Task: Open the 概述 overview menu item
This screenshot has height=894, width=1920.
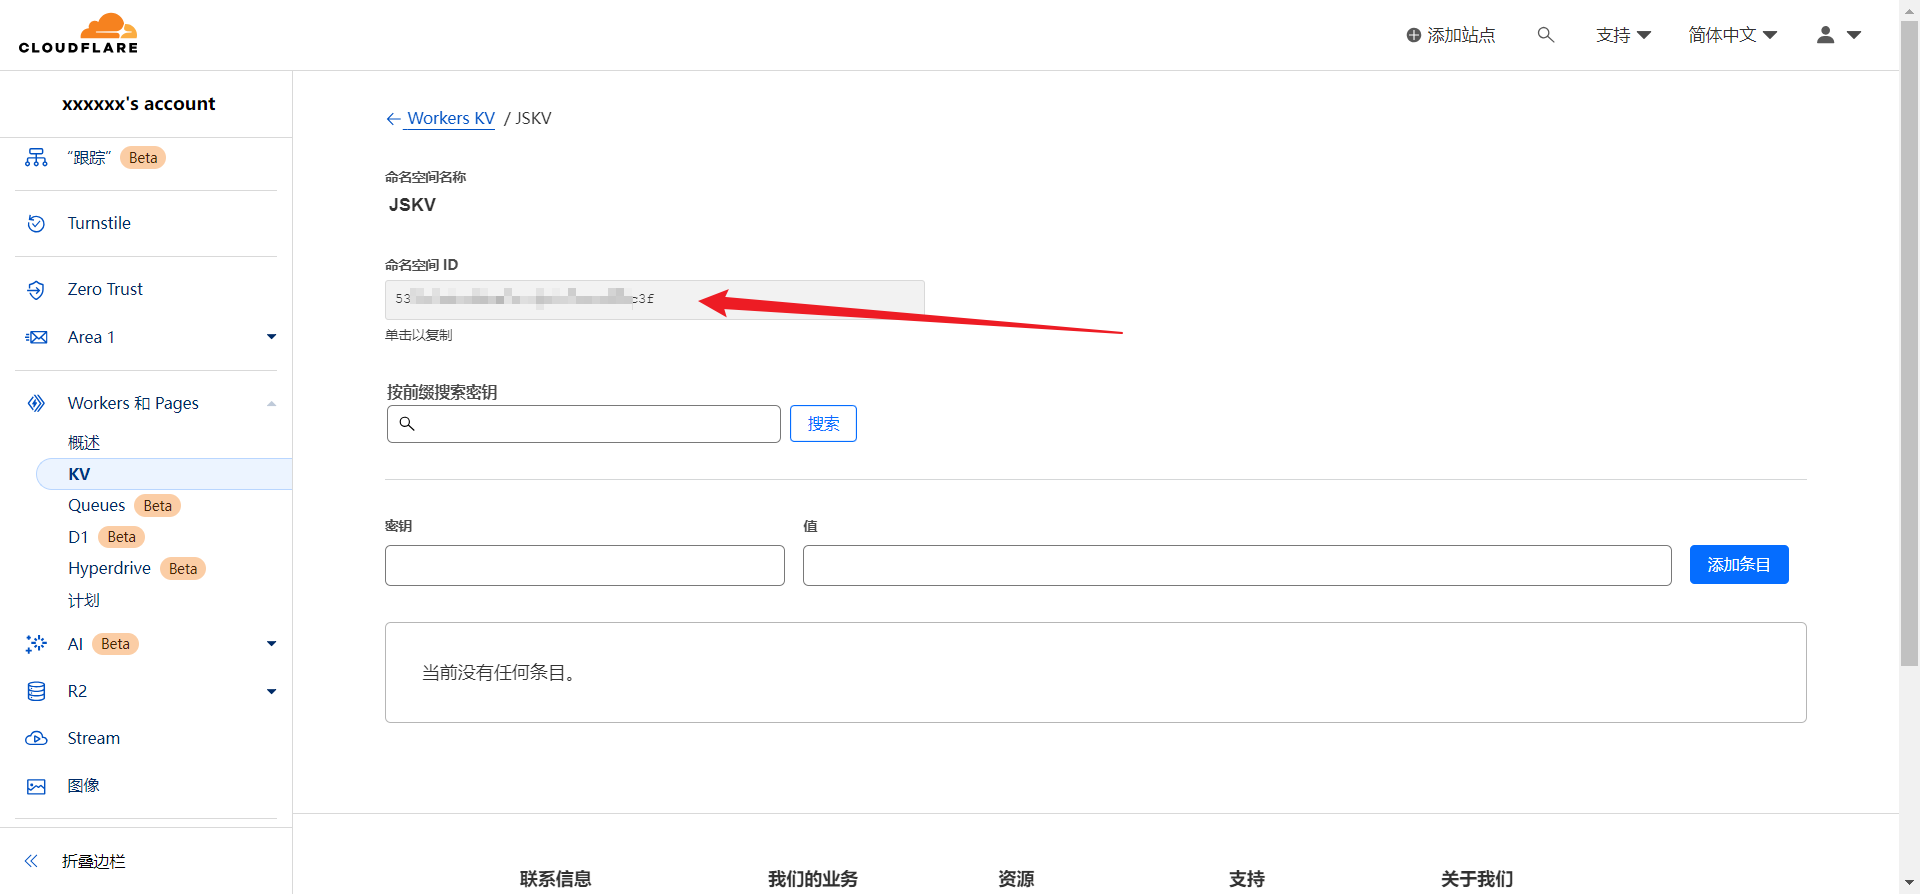Action: coord(84,442)
